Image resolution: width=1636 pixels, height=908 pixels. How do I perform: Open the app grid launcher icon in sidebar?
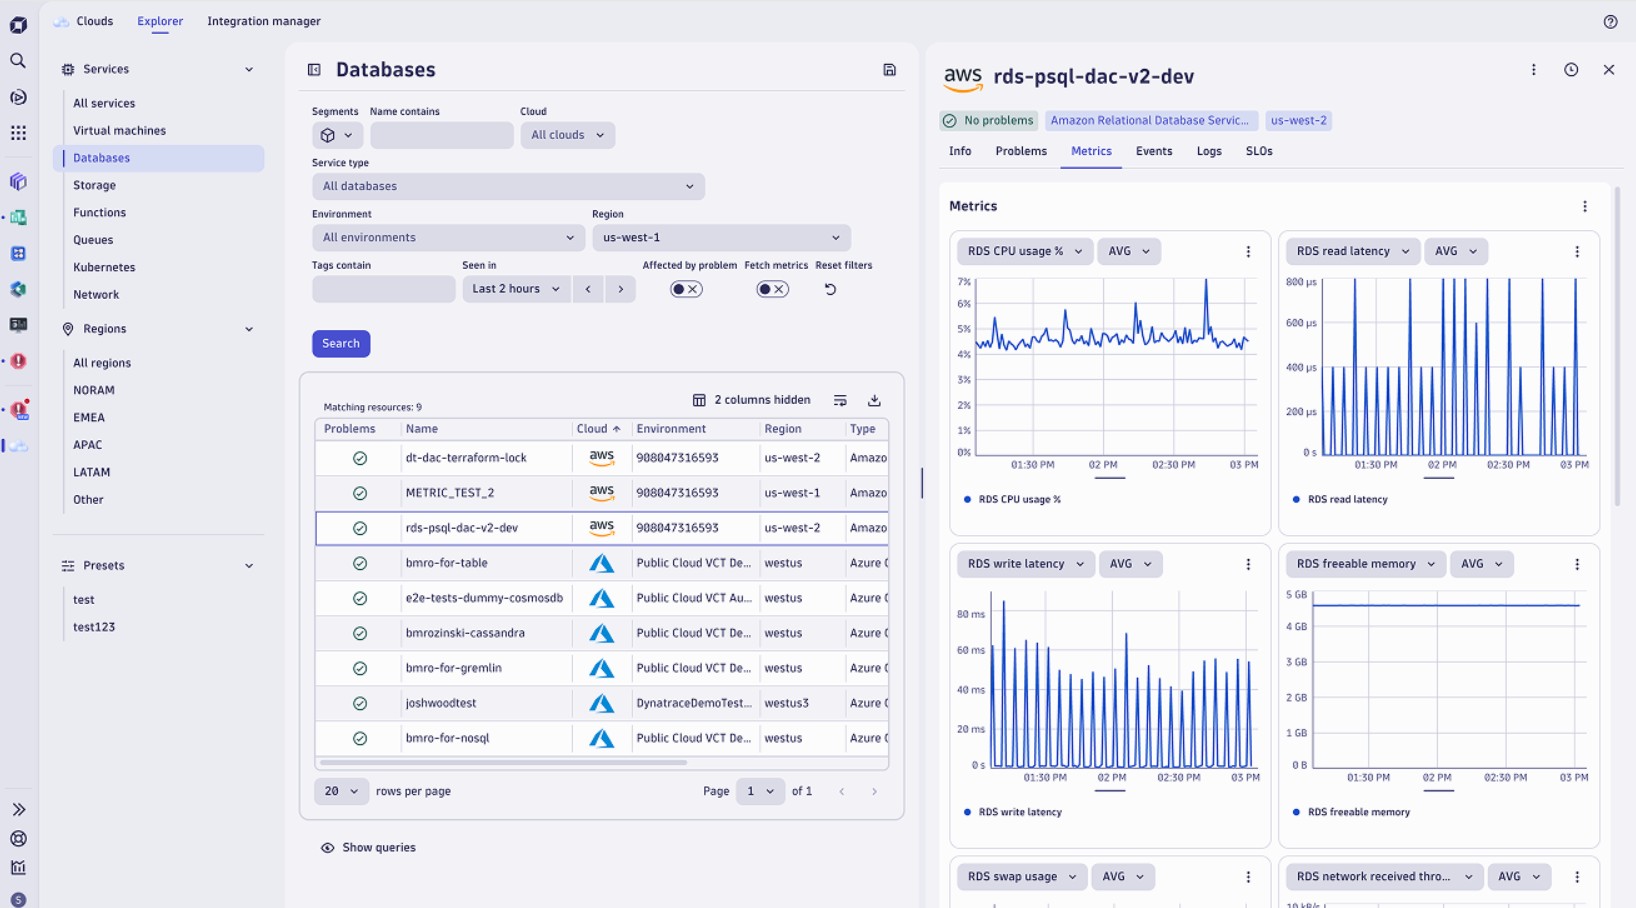coord(17,132)
